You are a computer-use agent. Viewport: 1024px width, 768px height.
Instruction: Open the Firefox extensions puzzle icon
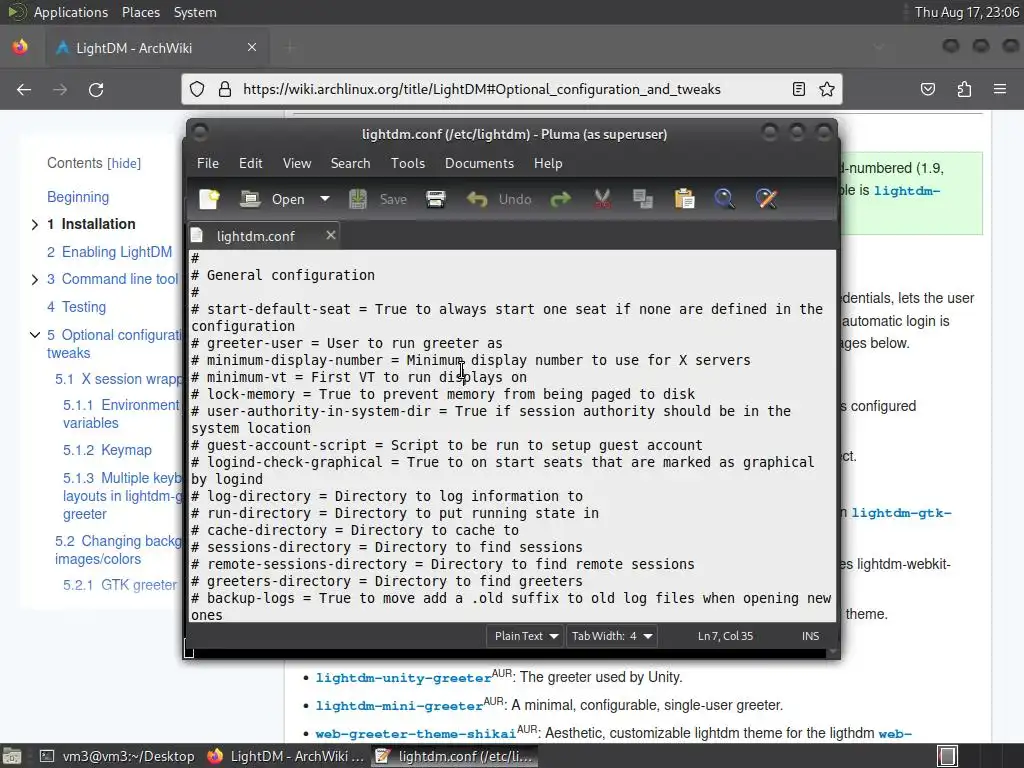[x=964, y=89]
